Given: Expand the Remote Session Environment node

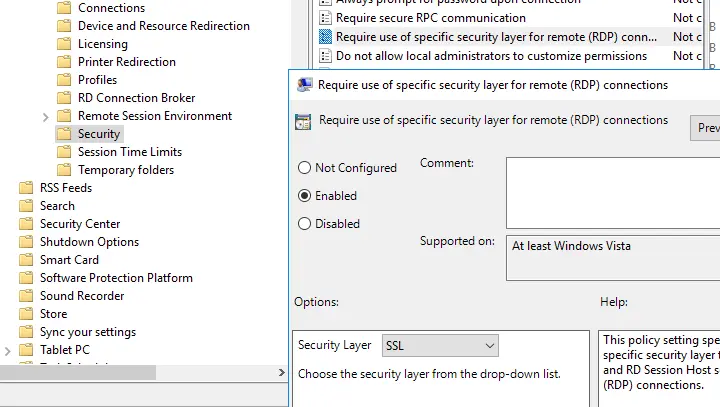Looking at the screenshot, I should 45,117.
